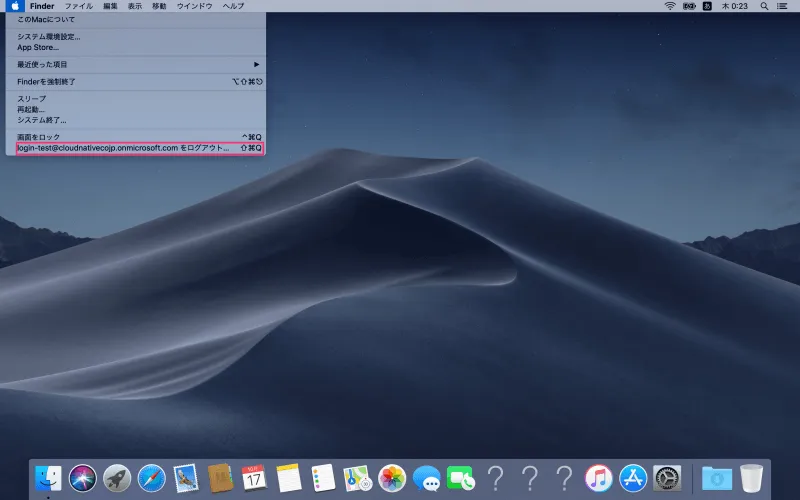Open the ファイル menu in menu bar
The height and width of the screenshot is (500, 800).
(x=79, y=6)
